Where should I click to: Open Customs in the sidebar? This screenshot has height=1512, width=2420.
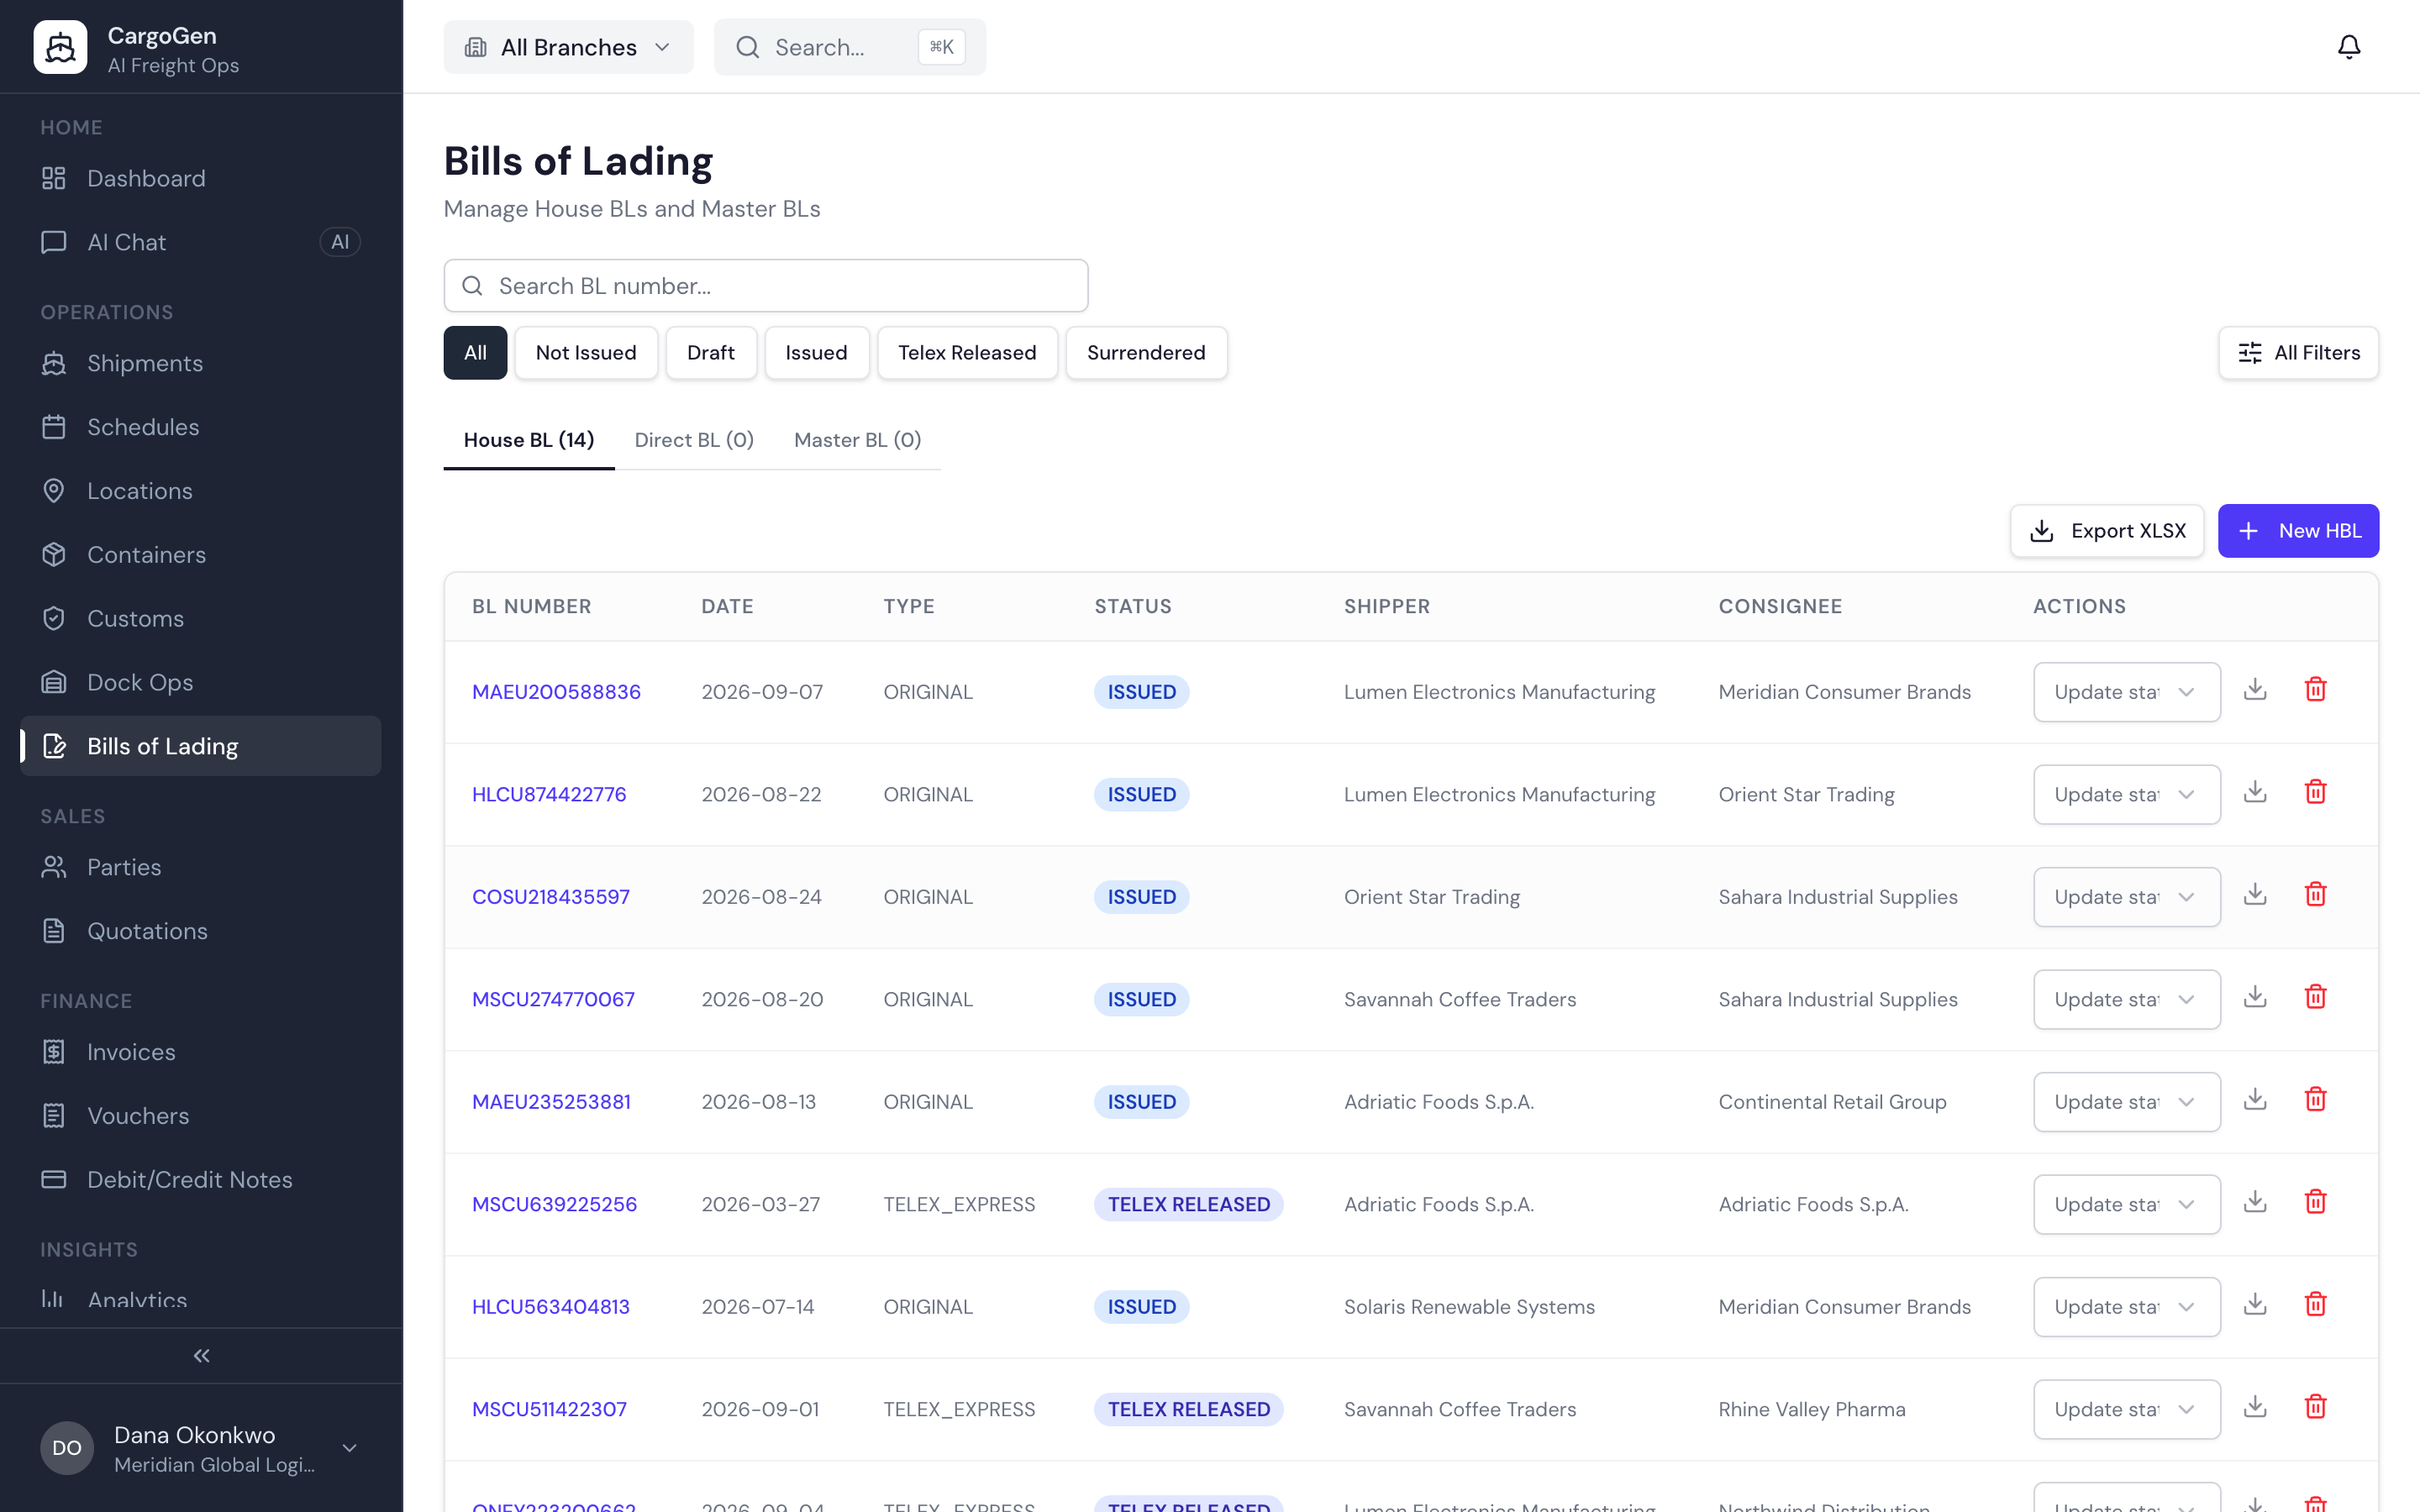click(x=200, y=618)
